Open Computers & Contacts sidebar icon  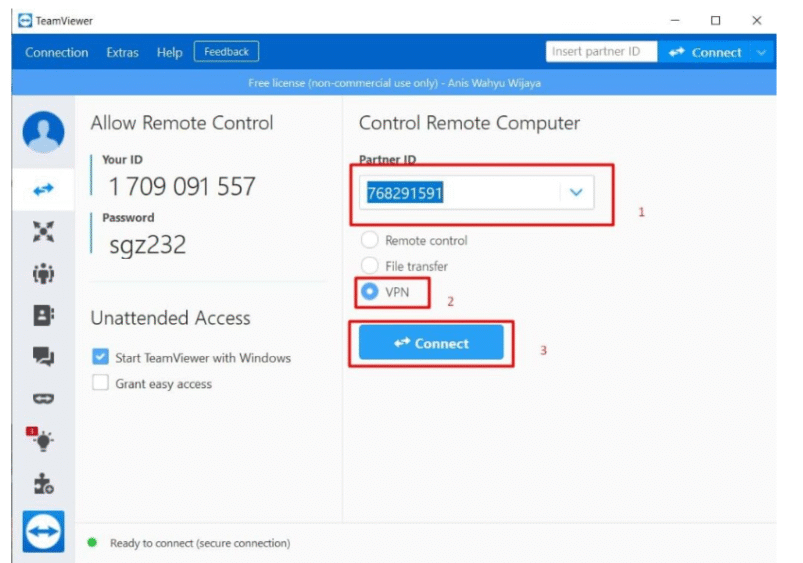tap(44, 315)
